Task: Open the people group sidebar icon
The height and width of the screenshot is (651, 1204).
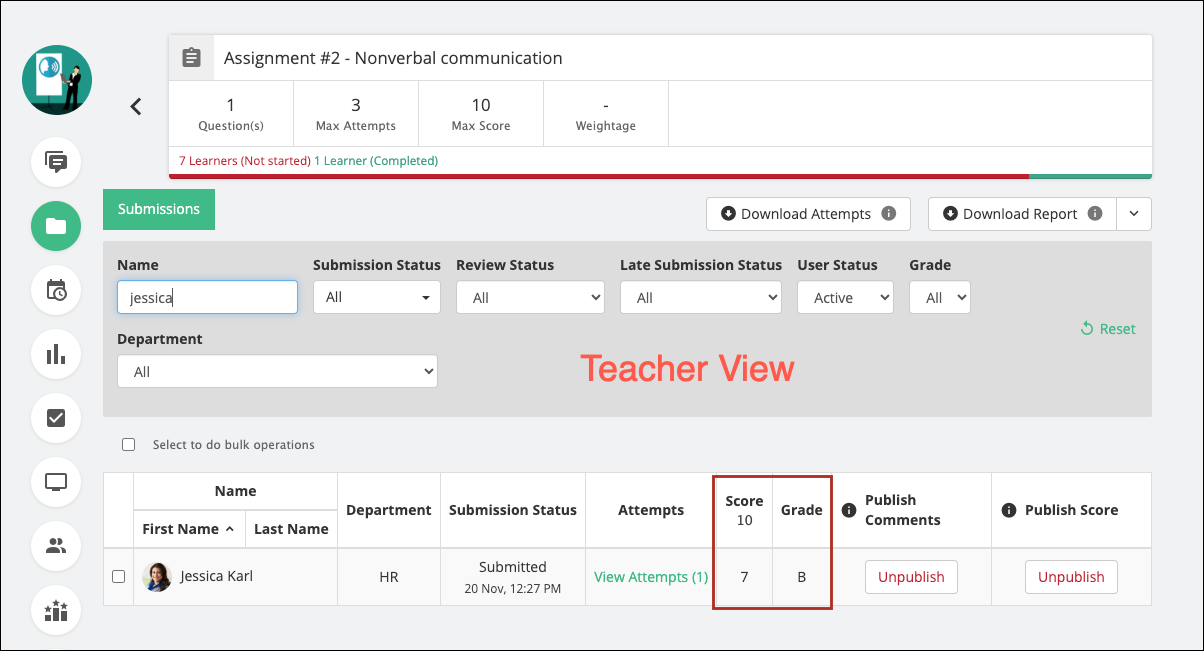Action: (56, 546)
